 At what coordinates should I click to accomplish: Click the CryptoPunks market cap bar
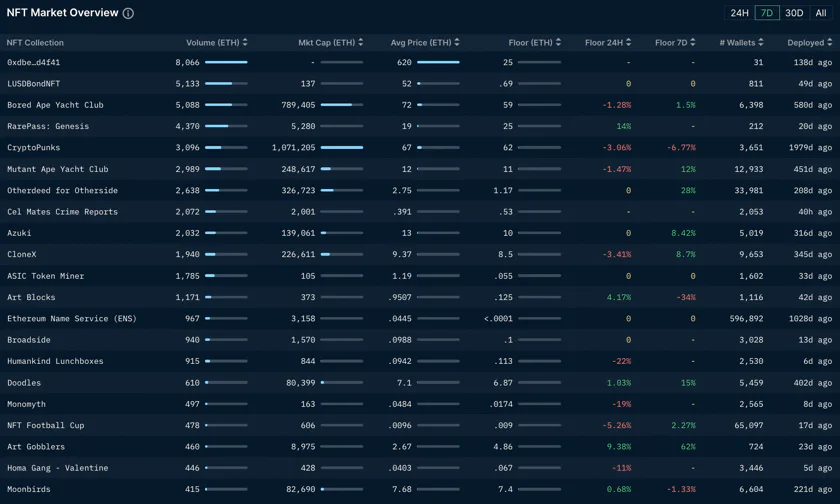pos(342,147)
